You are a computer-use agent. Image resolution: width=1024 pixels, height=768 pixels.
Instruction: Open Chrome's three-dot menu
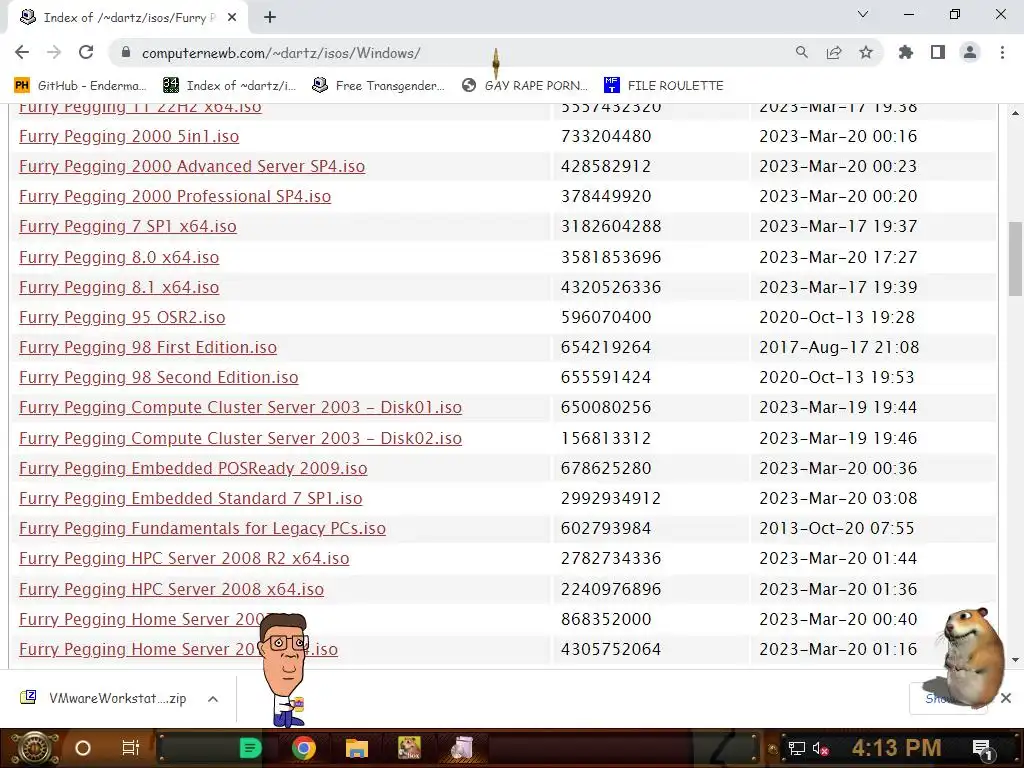[1002, 52]
